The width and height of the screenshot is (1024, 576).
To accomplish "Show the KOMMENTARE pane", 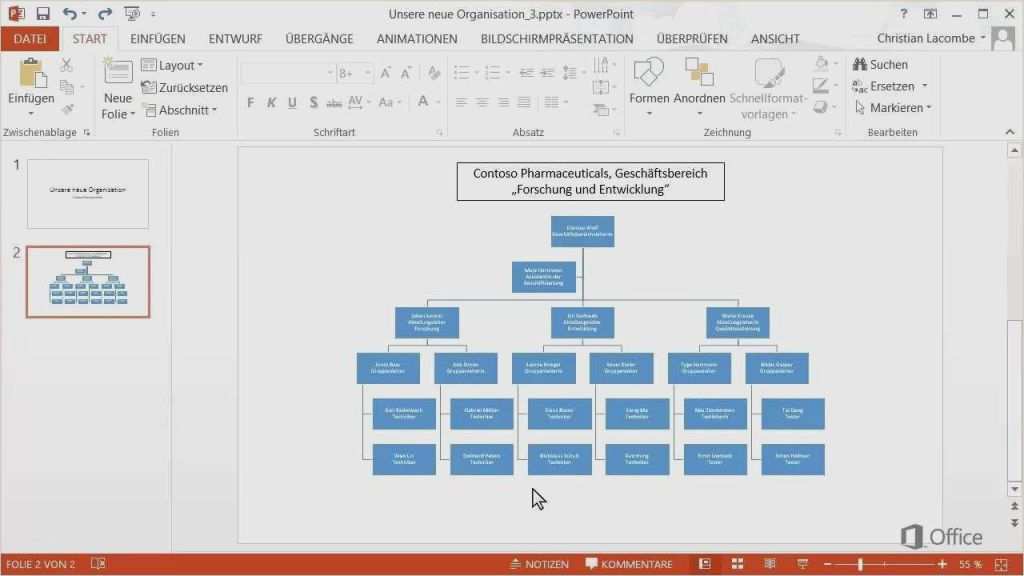I will (637, 563).
